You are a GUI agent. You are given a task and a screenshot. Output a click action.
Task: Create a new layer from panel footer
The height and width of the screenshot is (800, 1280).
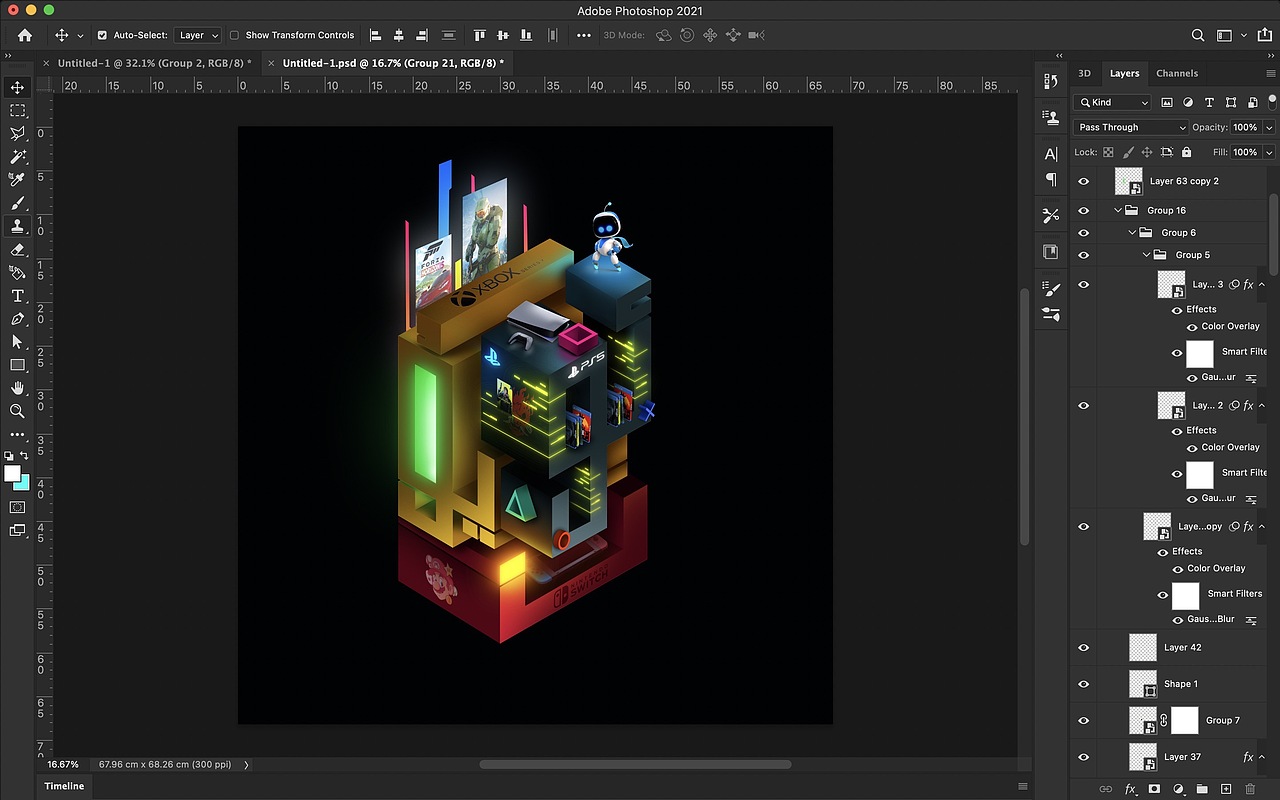click(x=1226, y=789)
